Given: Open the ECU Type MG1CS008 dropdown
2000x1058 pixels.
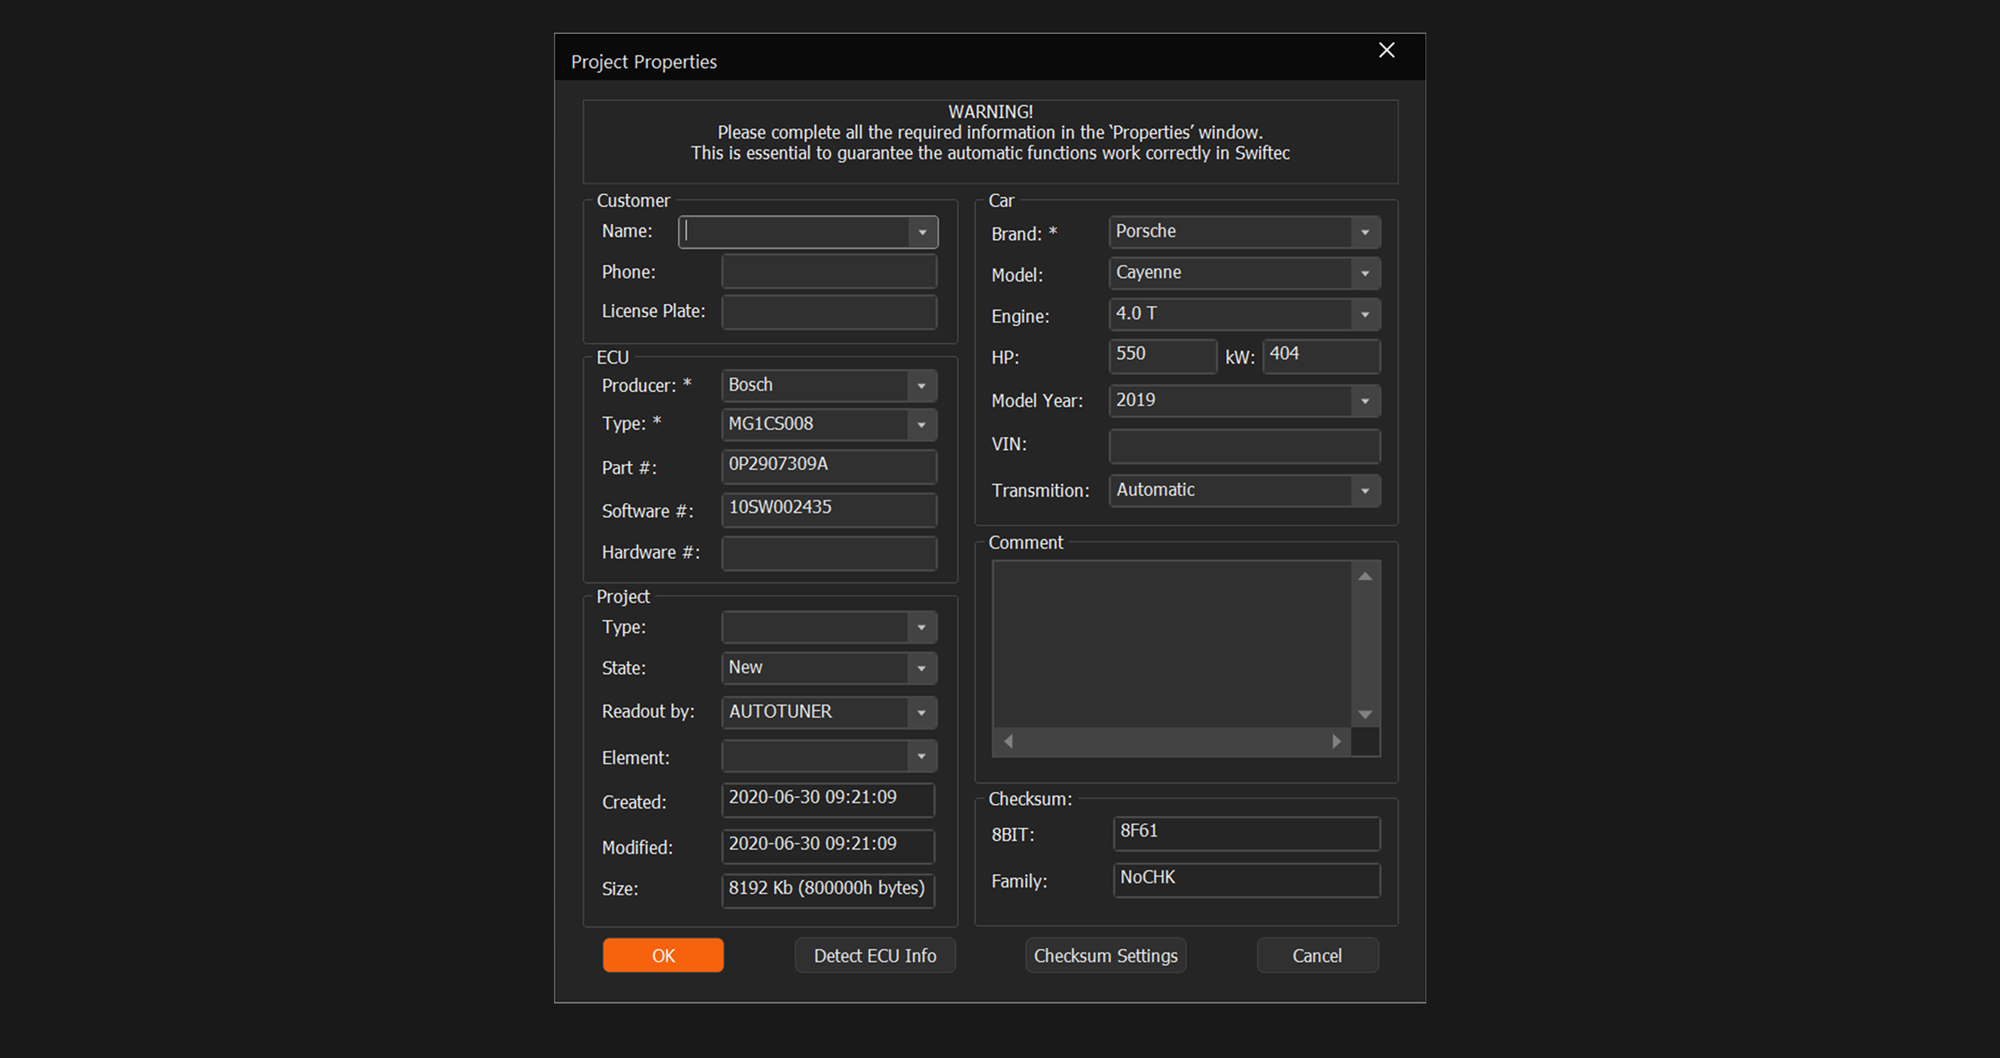Looking at the screenshot, I should (921, 425).
